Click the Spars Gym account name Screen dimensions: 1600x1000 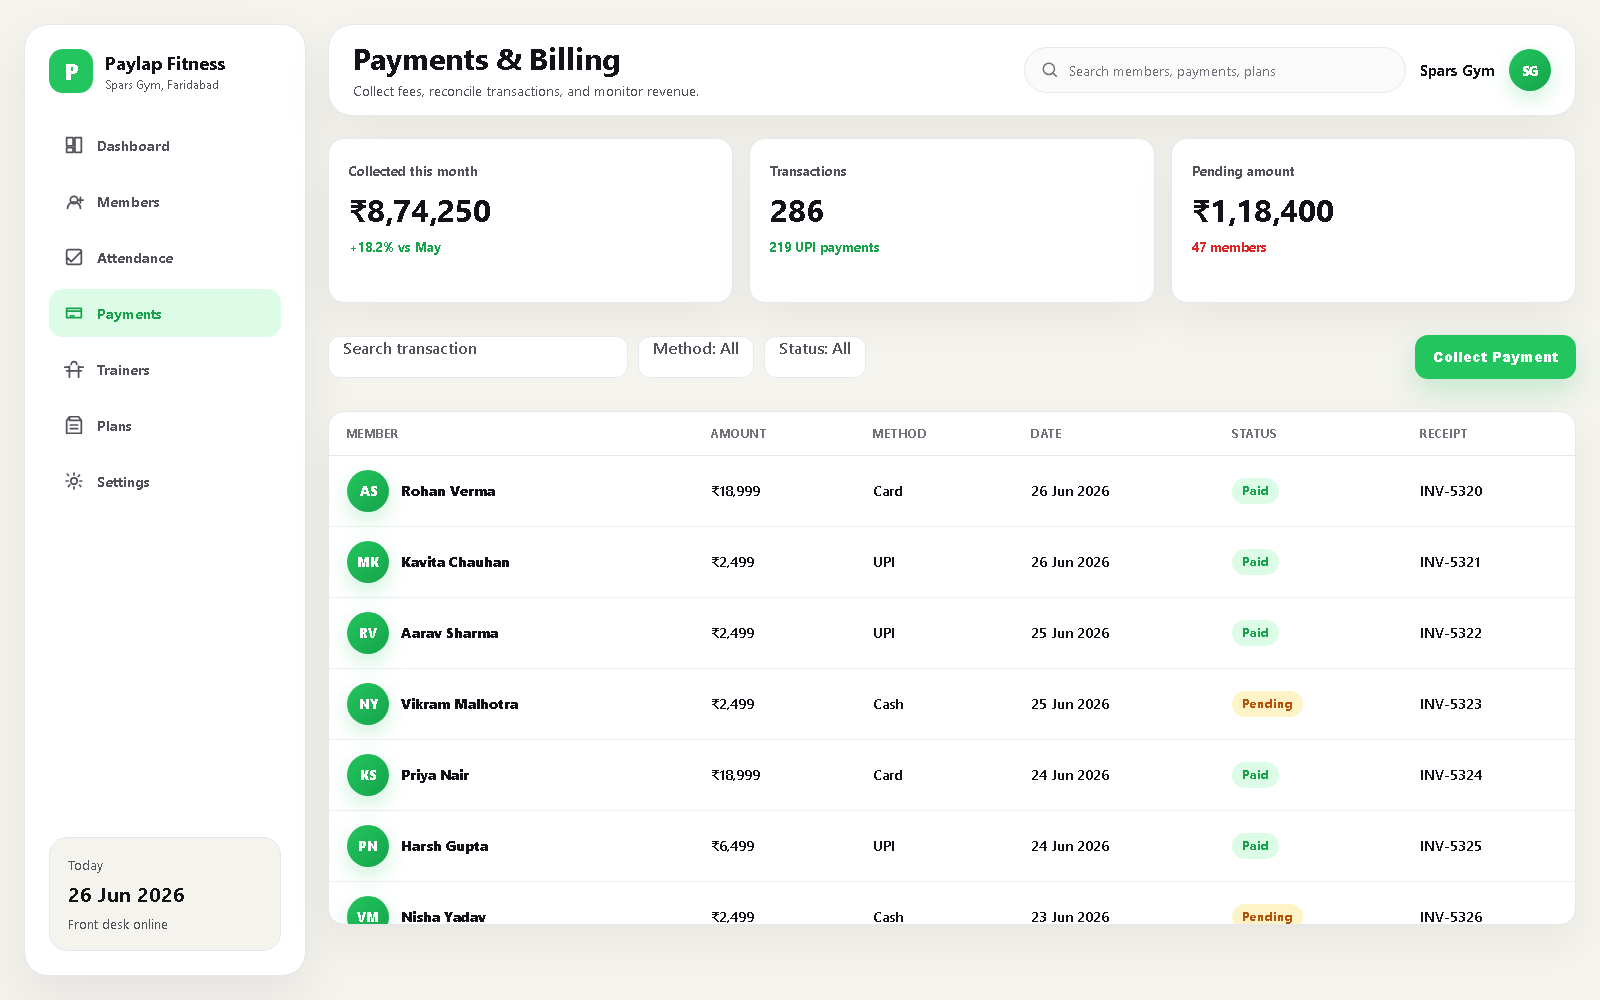[x=1457, y=70]
